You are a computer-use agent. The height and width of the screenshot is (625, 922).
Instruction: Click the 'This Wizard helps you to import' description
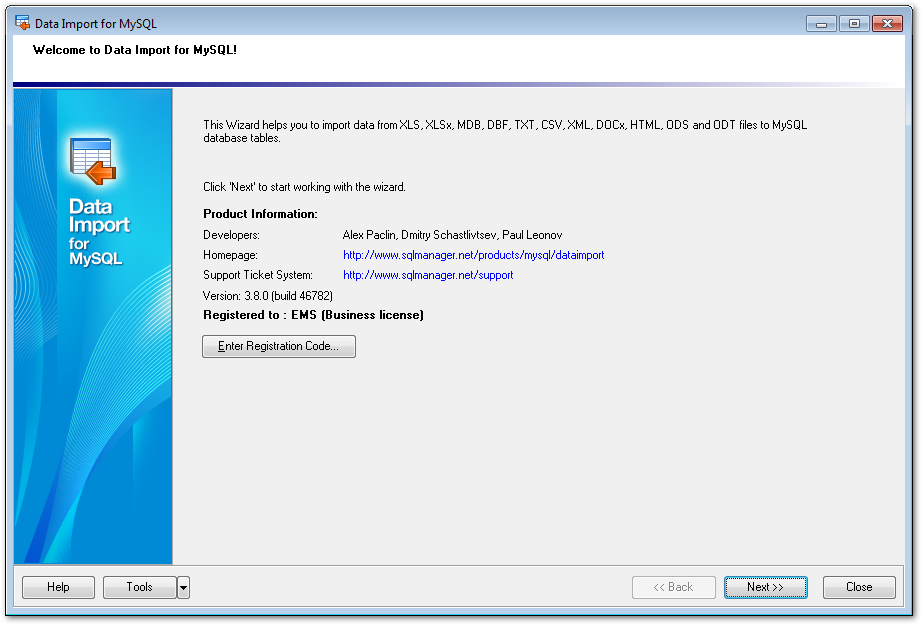(x=505, y=131)
